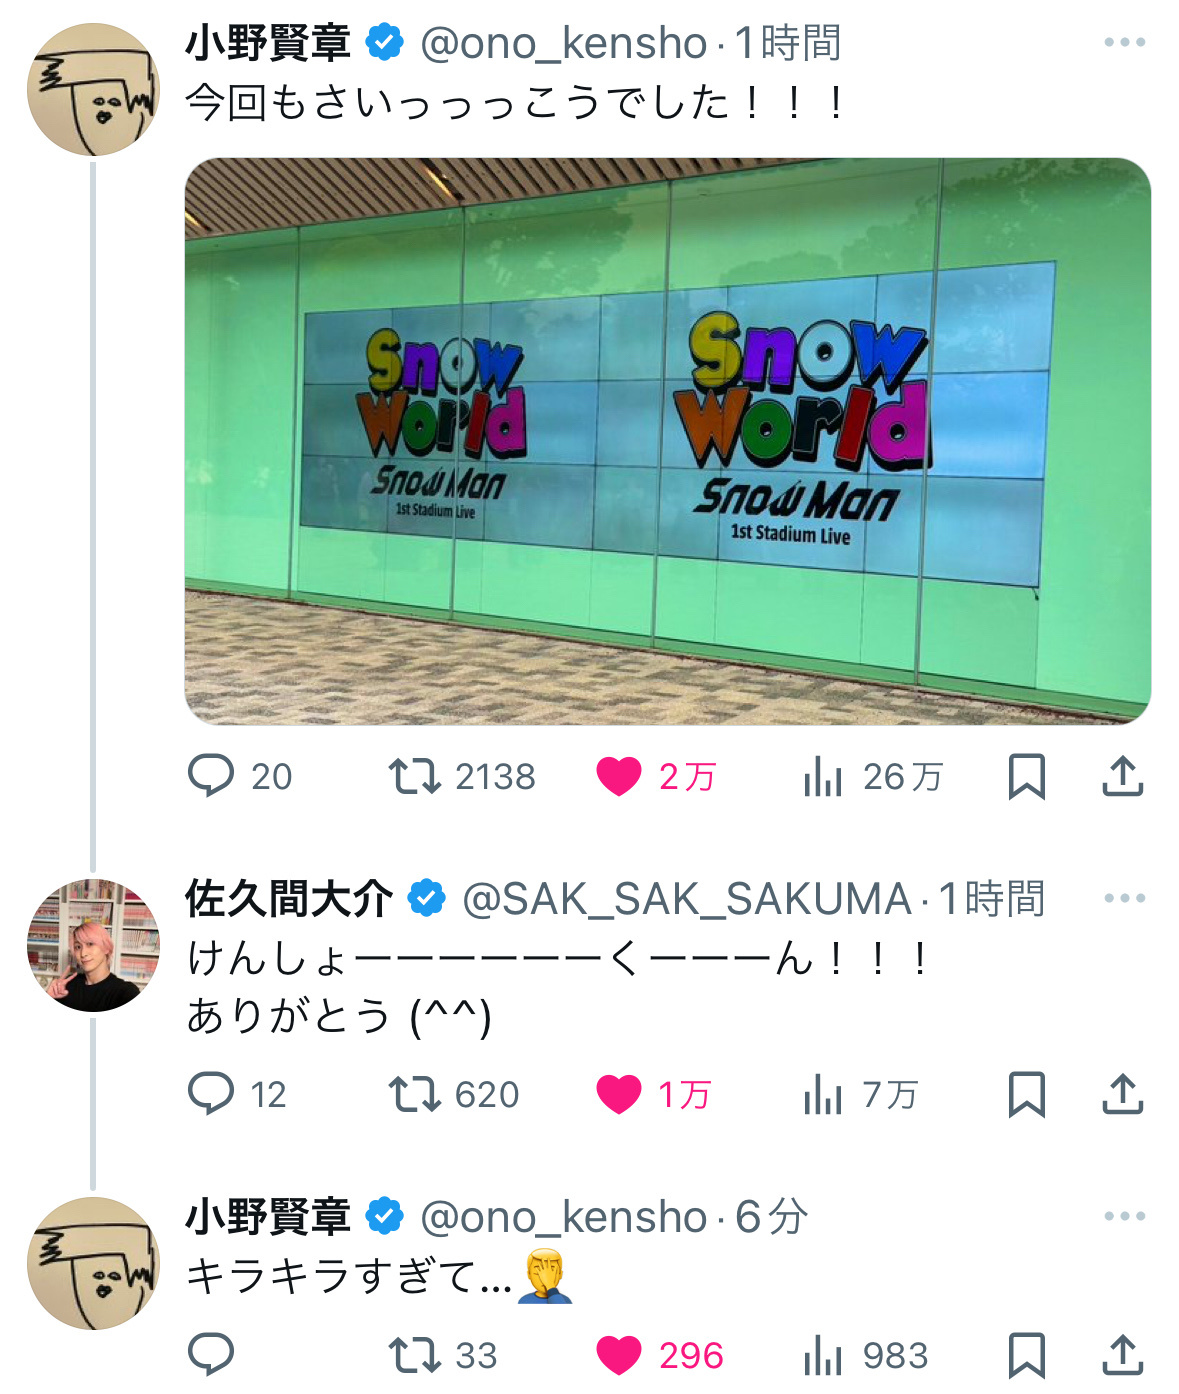Image resolution: width=1179 pixels, height=1394 pixels.
Task: Visit the @SAK_SAK_SAKUMA handle link
Action: pyautogui.click(x=687, y=899)
